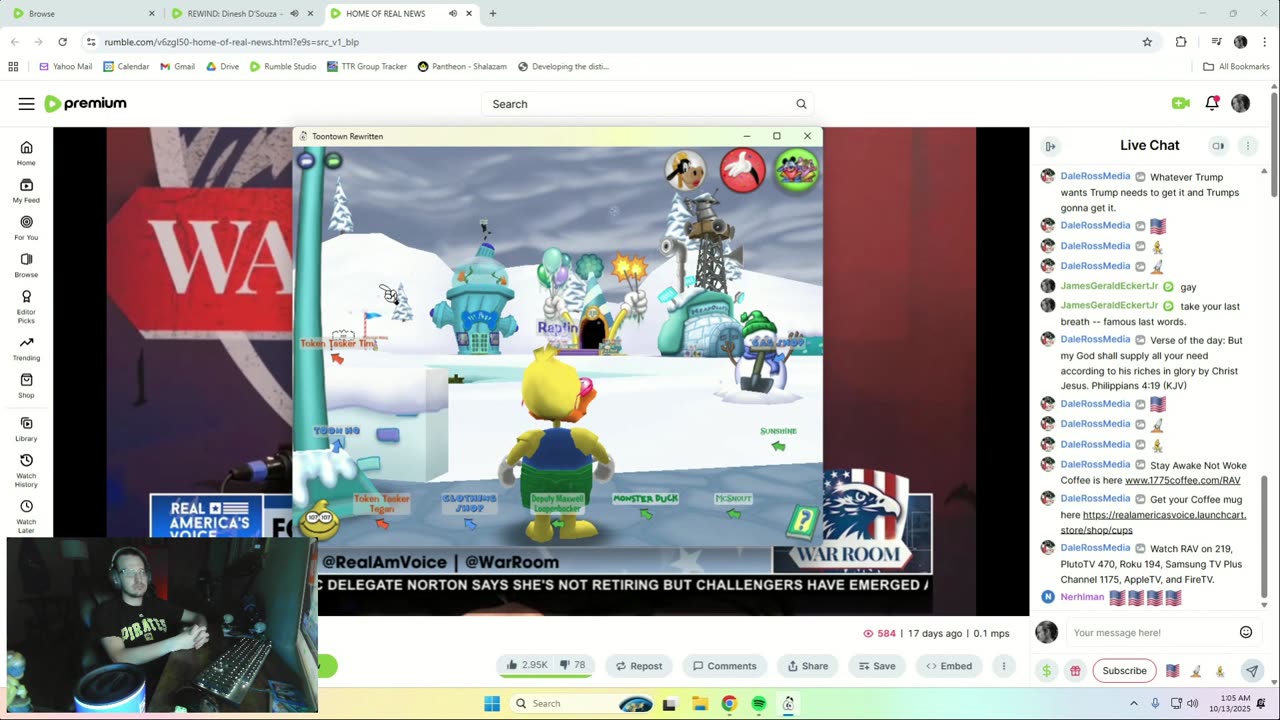Viewport: 1280px width, 720px height.
Task: Click the Repost button
Action: click(x=638, y=666)
